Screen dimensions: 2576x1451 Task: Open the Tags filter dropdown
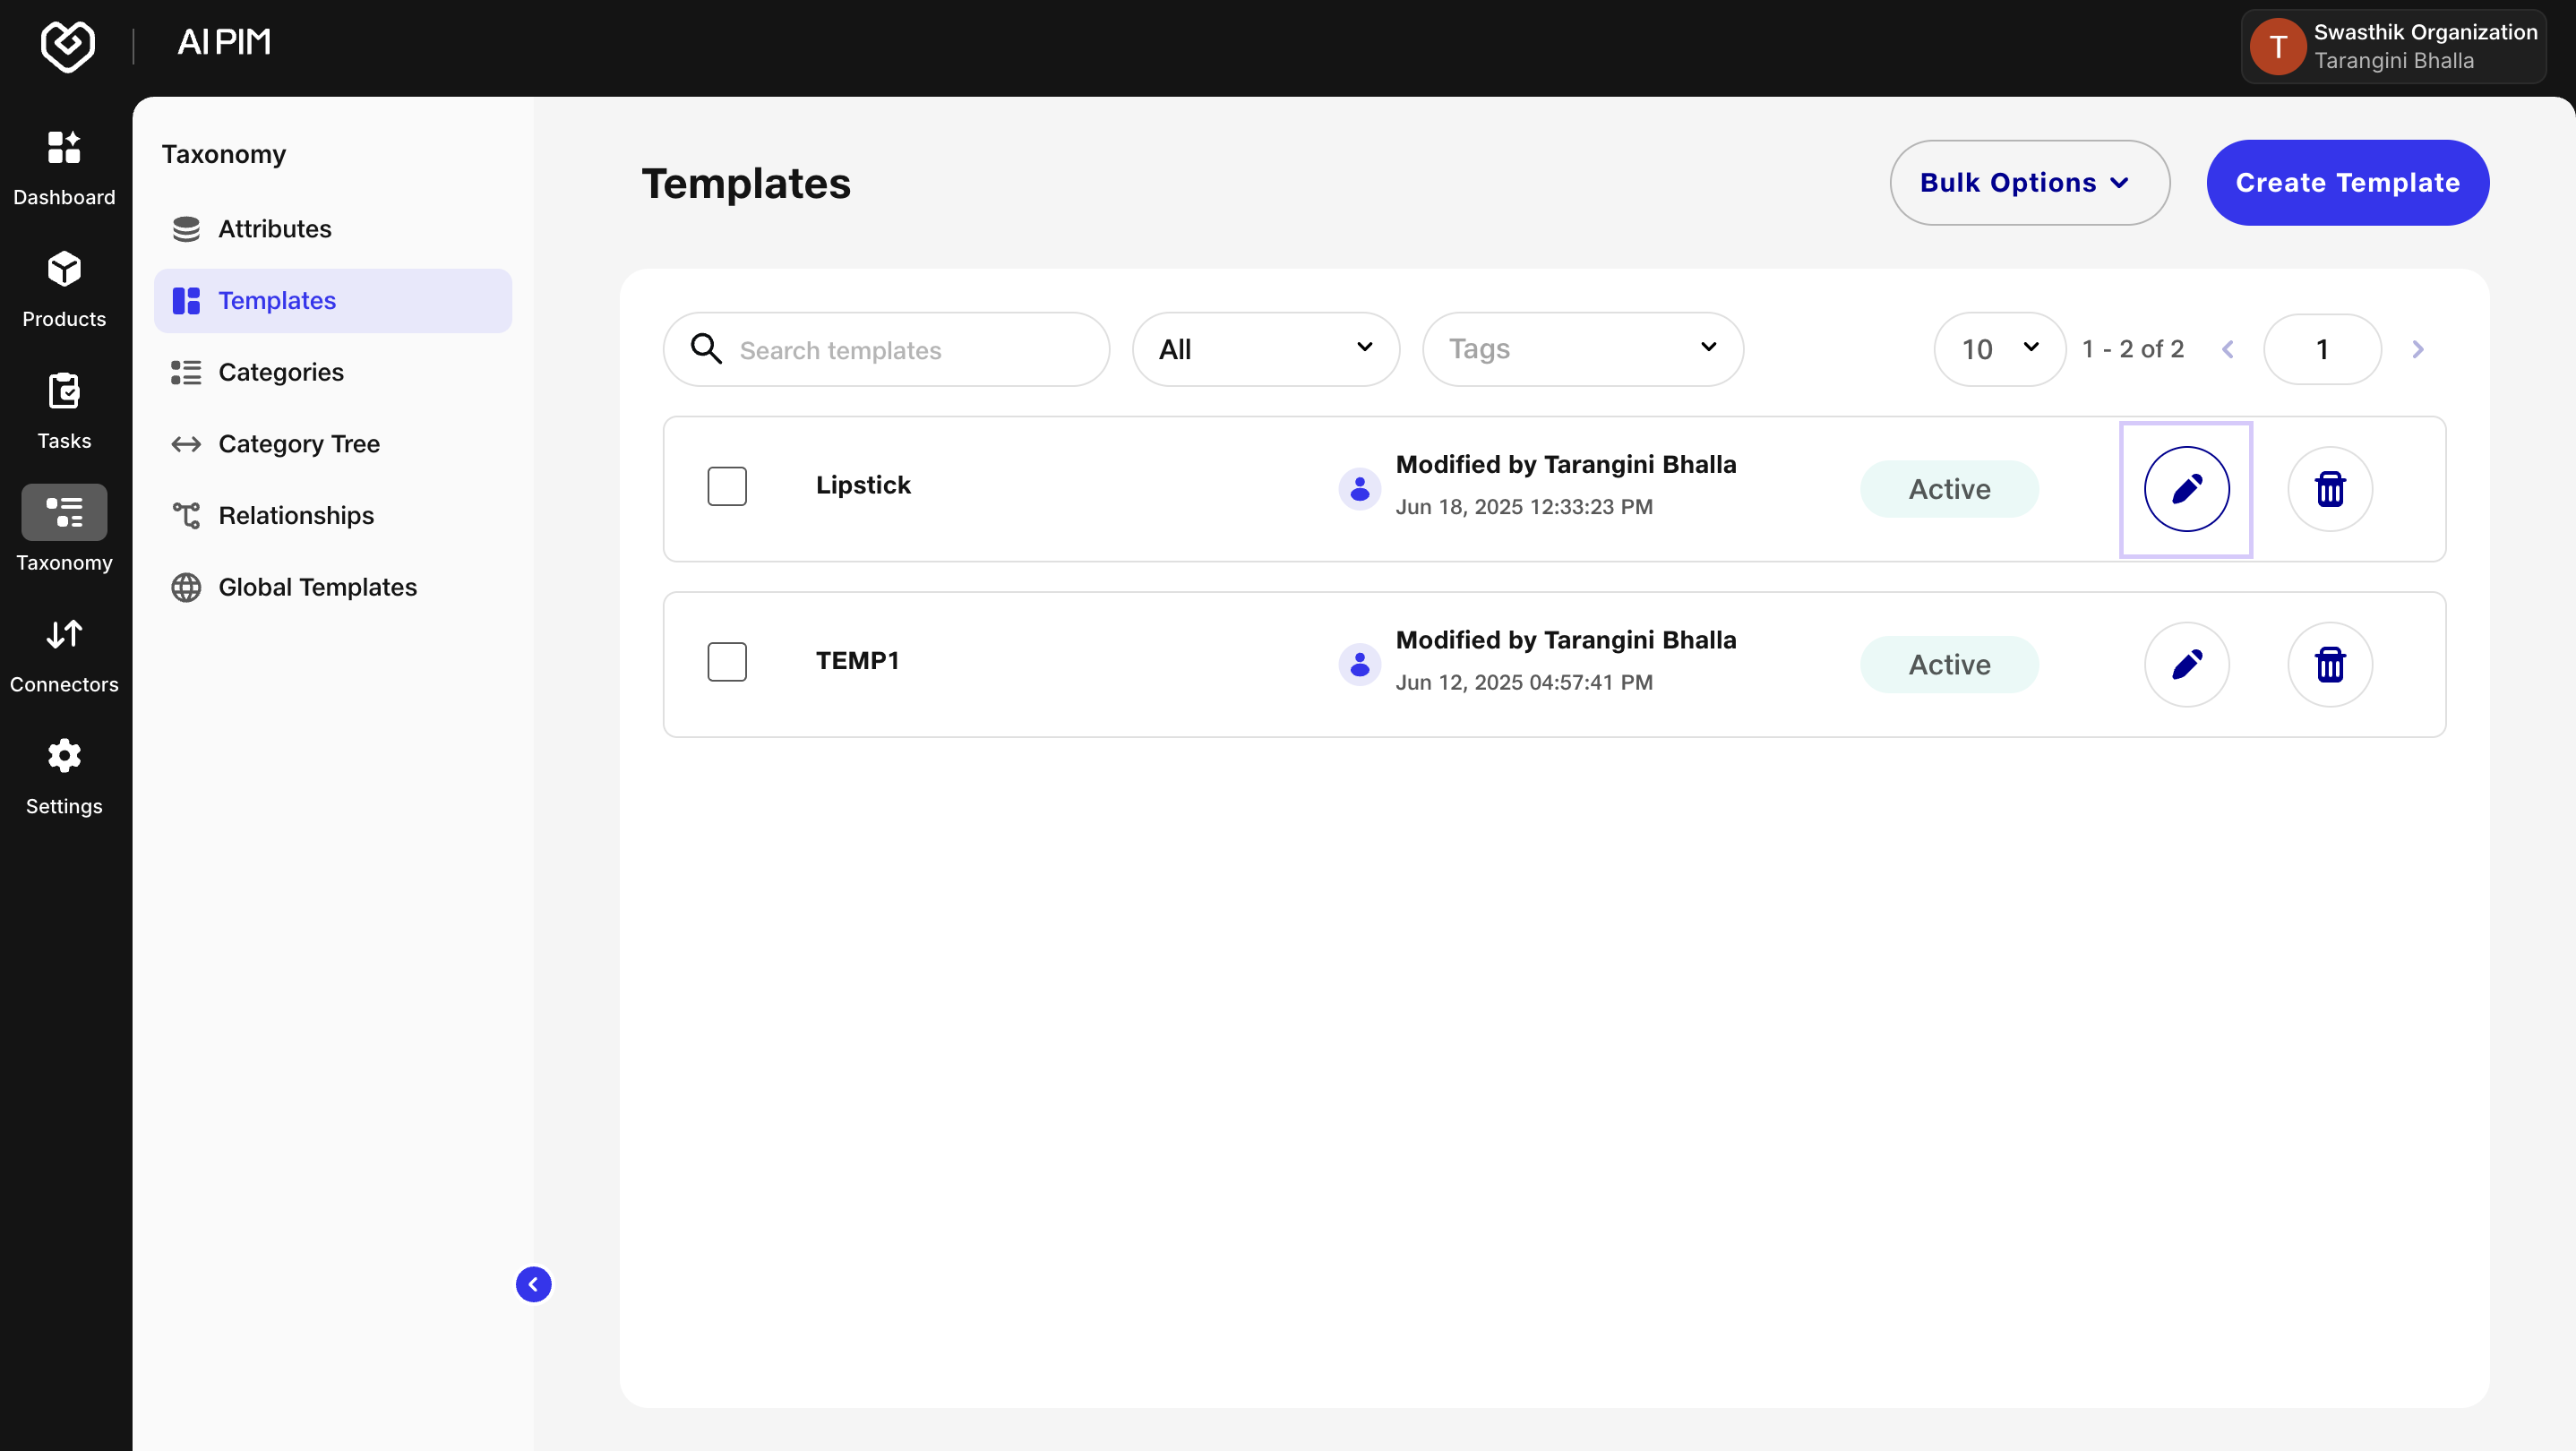[x=1582, y=349]
